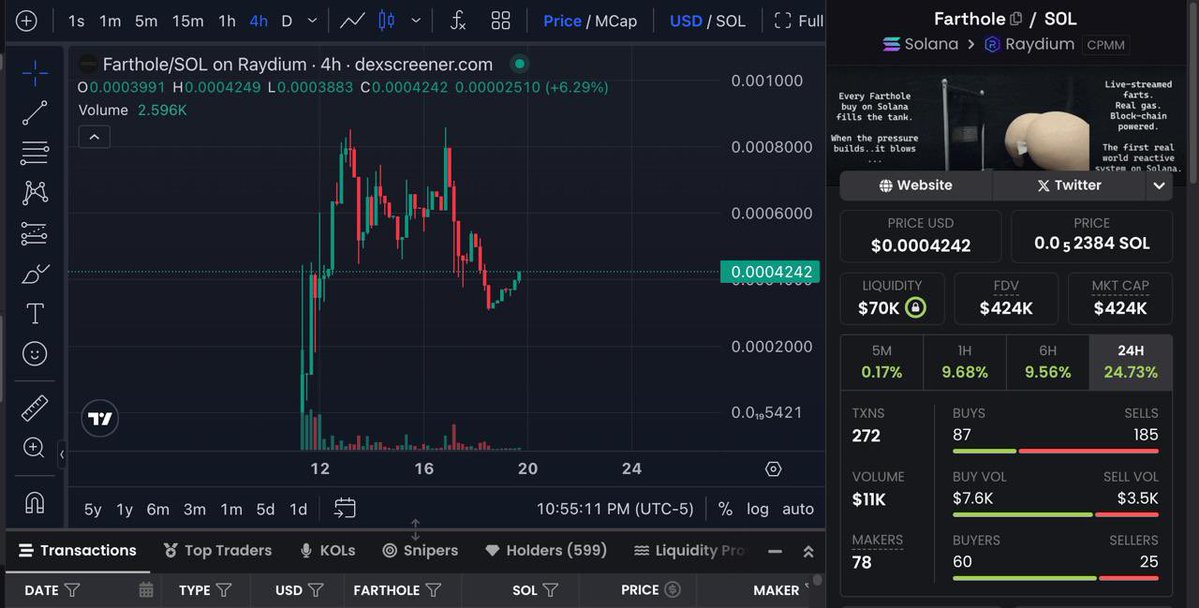The height and width of the screenshot is (608, 1199).
Task: Select the text annotation tool
Action: pyautogui.click(x=34, y=314)
